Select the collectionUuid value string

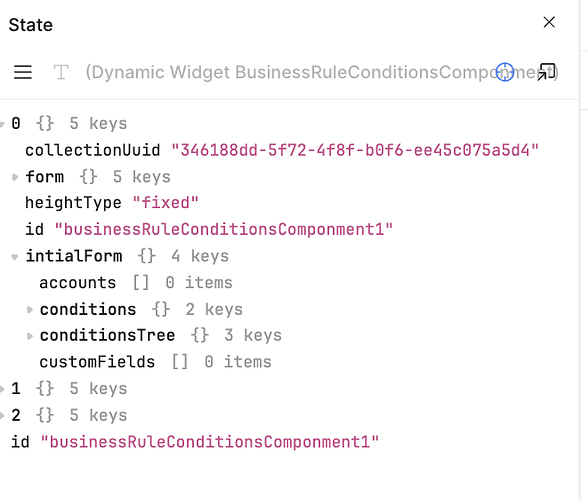tap(355, 150)
